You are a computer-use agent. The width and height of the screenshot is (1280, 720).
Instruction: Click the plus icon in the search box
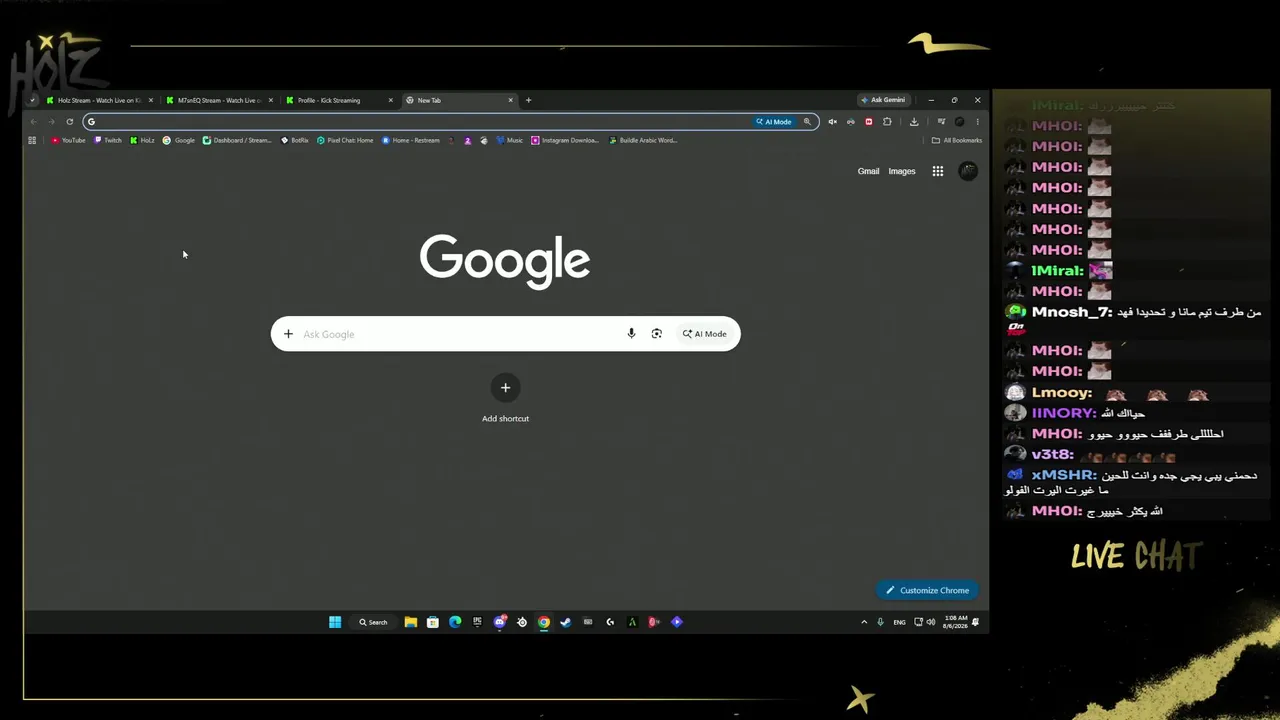(x=288, y=334)
